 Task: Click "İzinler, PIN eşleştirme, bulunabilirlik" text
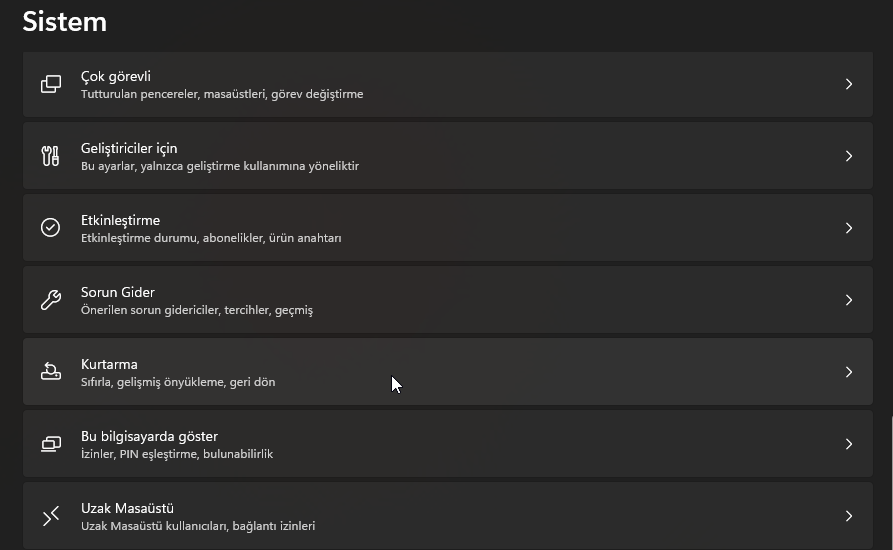pos(177,454)
